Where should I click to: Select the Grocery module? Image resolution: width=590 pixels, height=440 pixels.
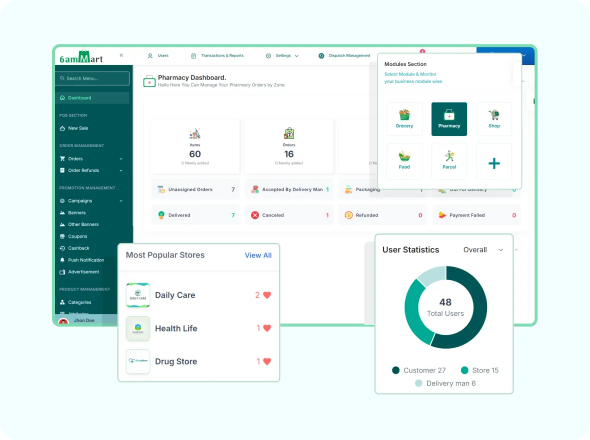[404, 119]
